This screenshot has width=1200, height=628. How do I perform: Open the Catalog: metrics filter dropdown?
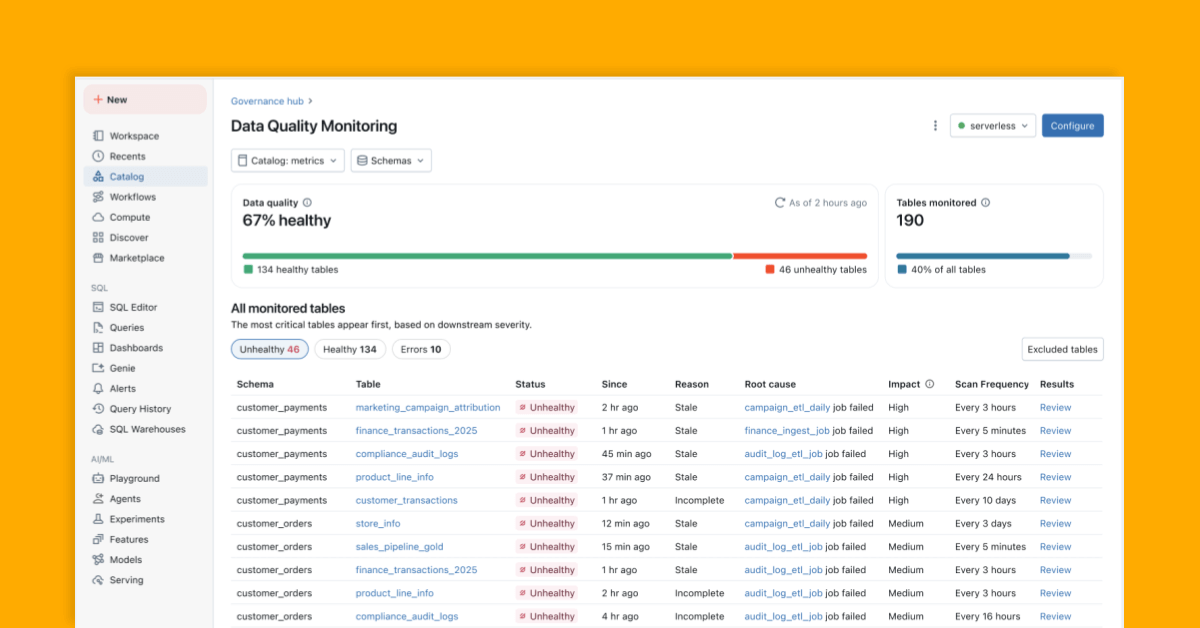(x=287, y=160)
